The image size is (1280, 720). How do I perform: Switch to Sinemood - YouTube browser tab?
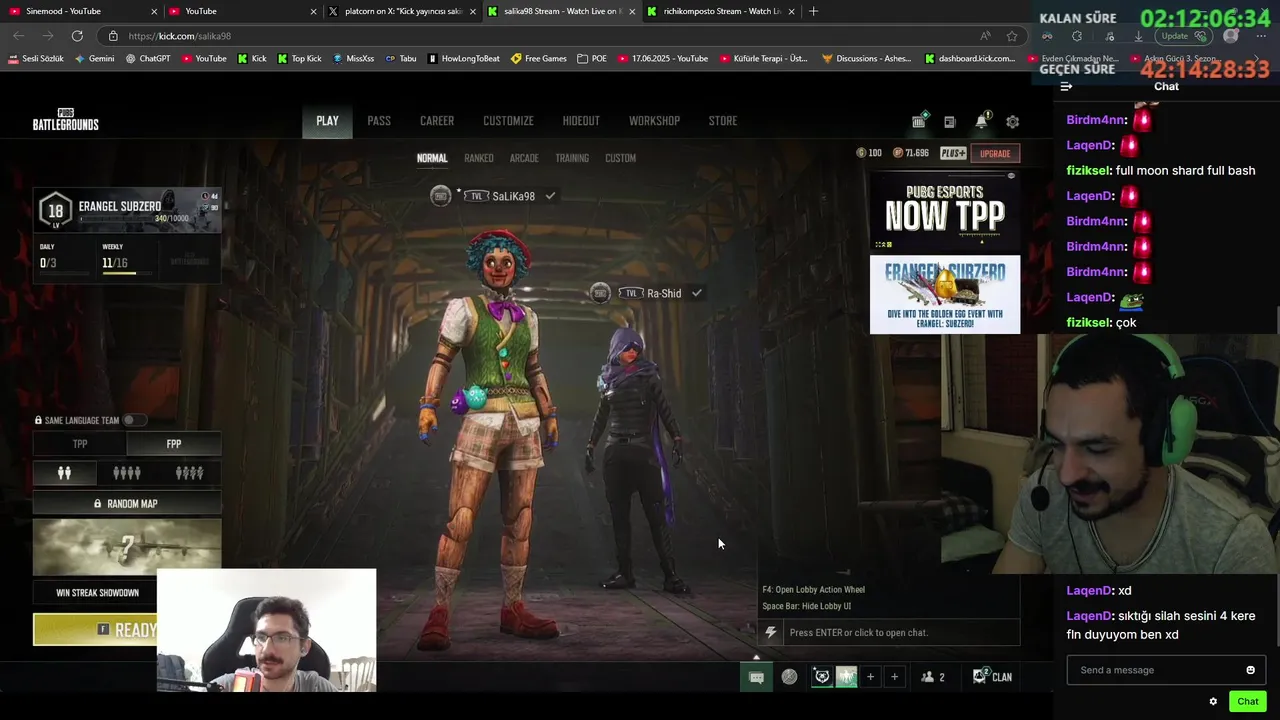pos(81,11)
